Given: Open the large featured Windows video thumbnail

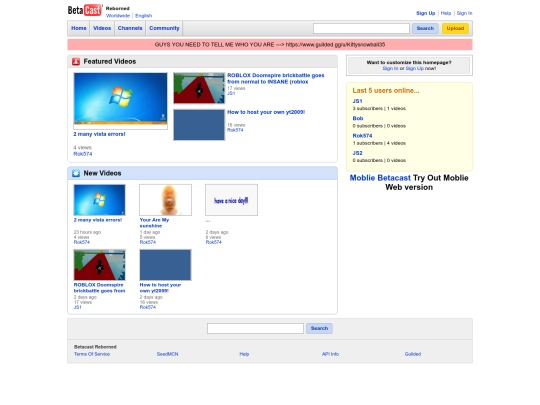Looking at the screenshot, I should [121, 101].
